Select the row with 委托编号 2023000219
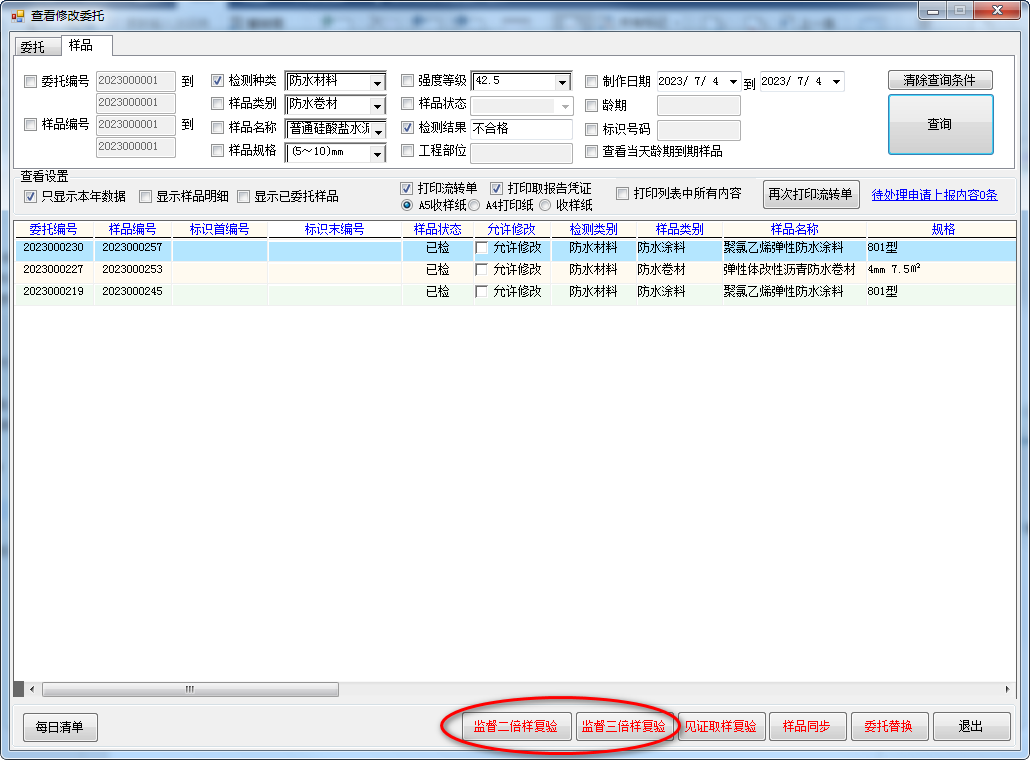The image size is (1030, 760). [54, 292]
